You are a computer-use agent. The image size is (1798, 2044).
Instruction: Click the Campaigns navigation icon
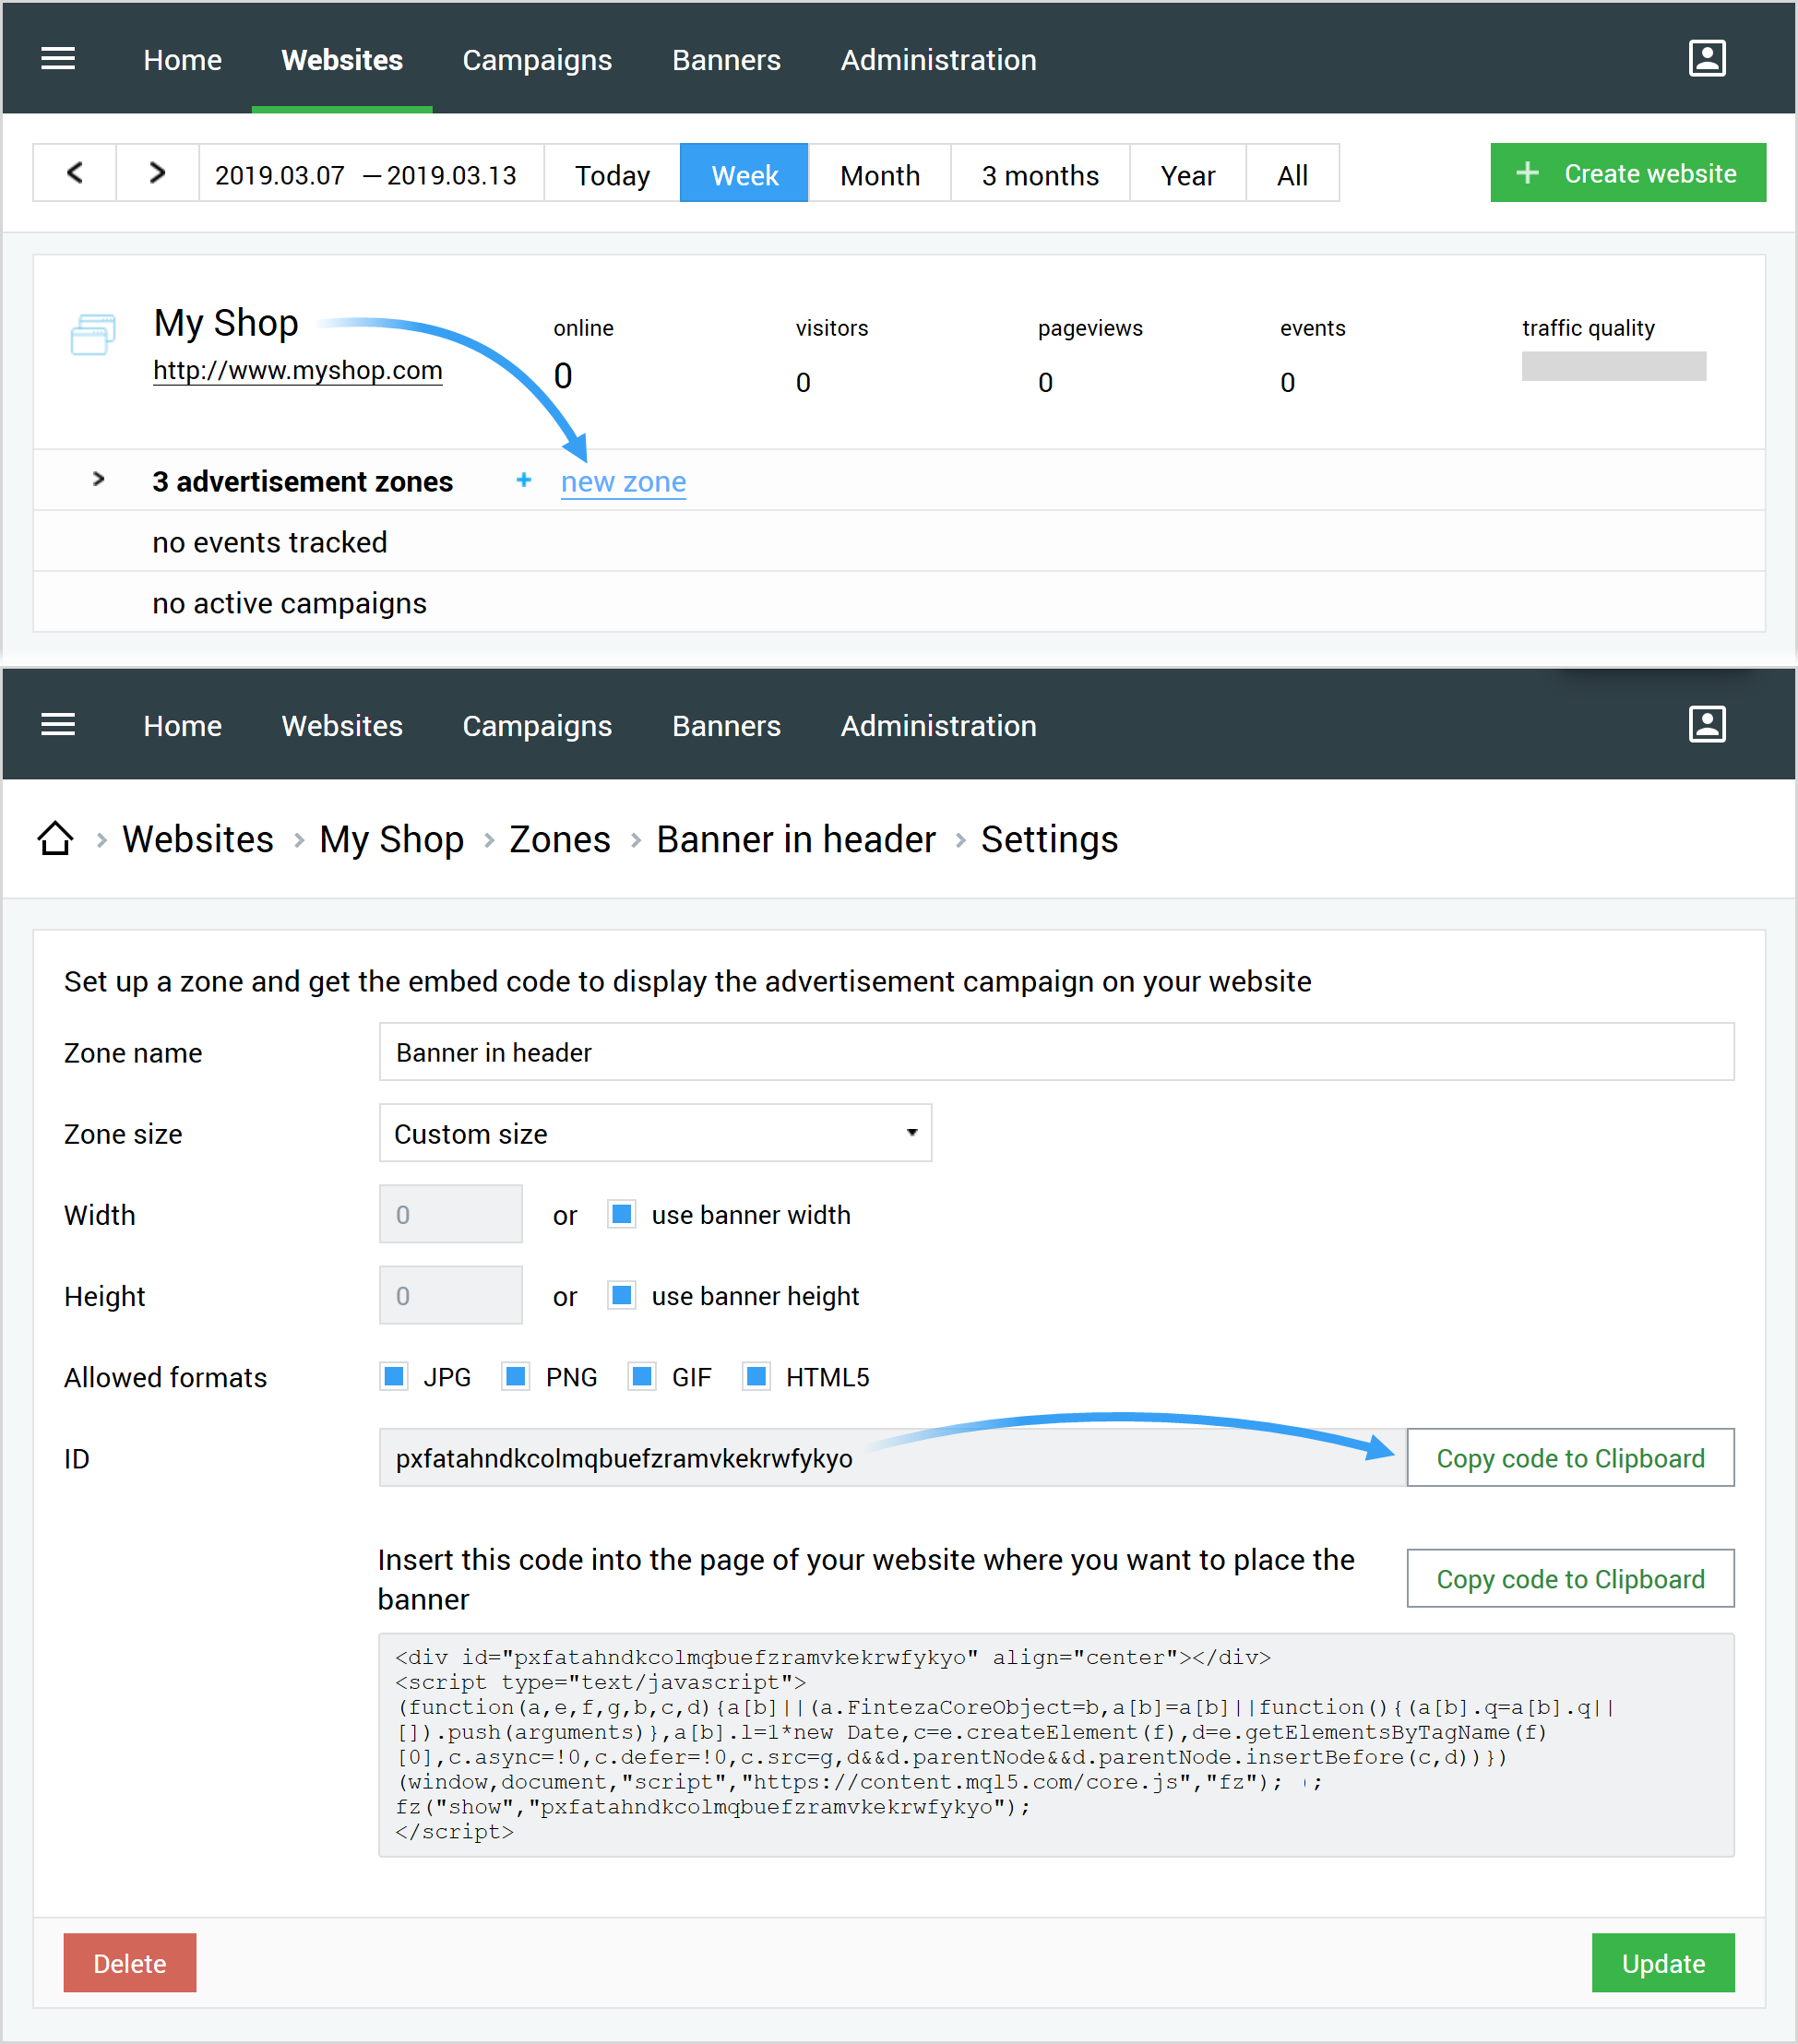pyautogui.click(x=536, y=59)
